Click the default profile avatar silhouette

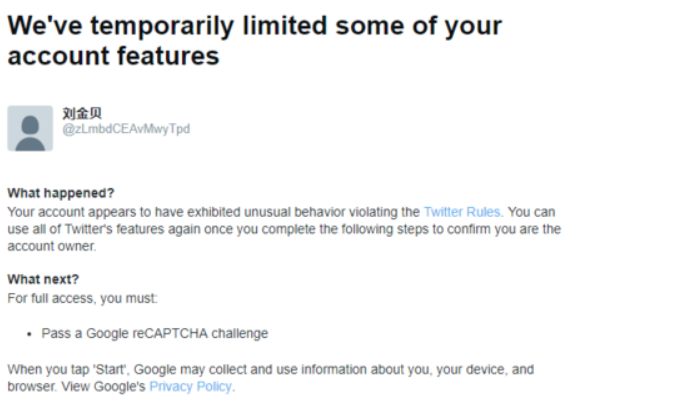30,128
